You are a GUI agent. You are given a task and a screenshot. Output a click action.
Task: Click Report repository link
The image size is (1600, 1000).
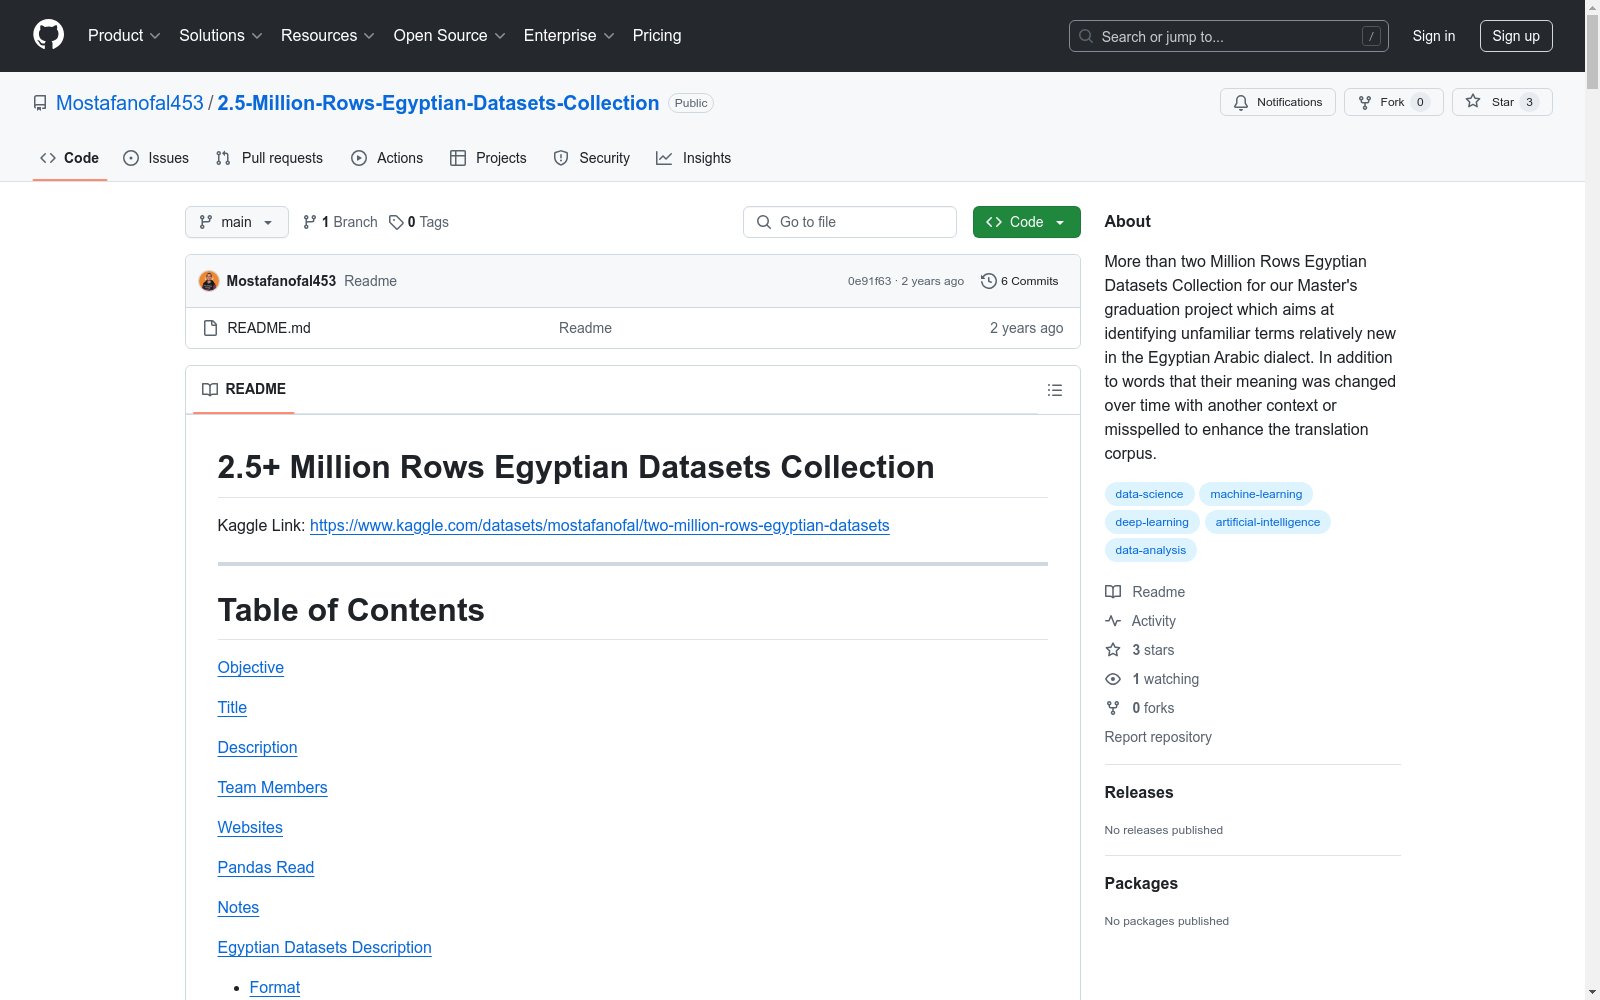click(1158, 737)
